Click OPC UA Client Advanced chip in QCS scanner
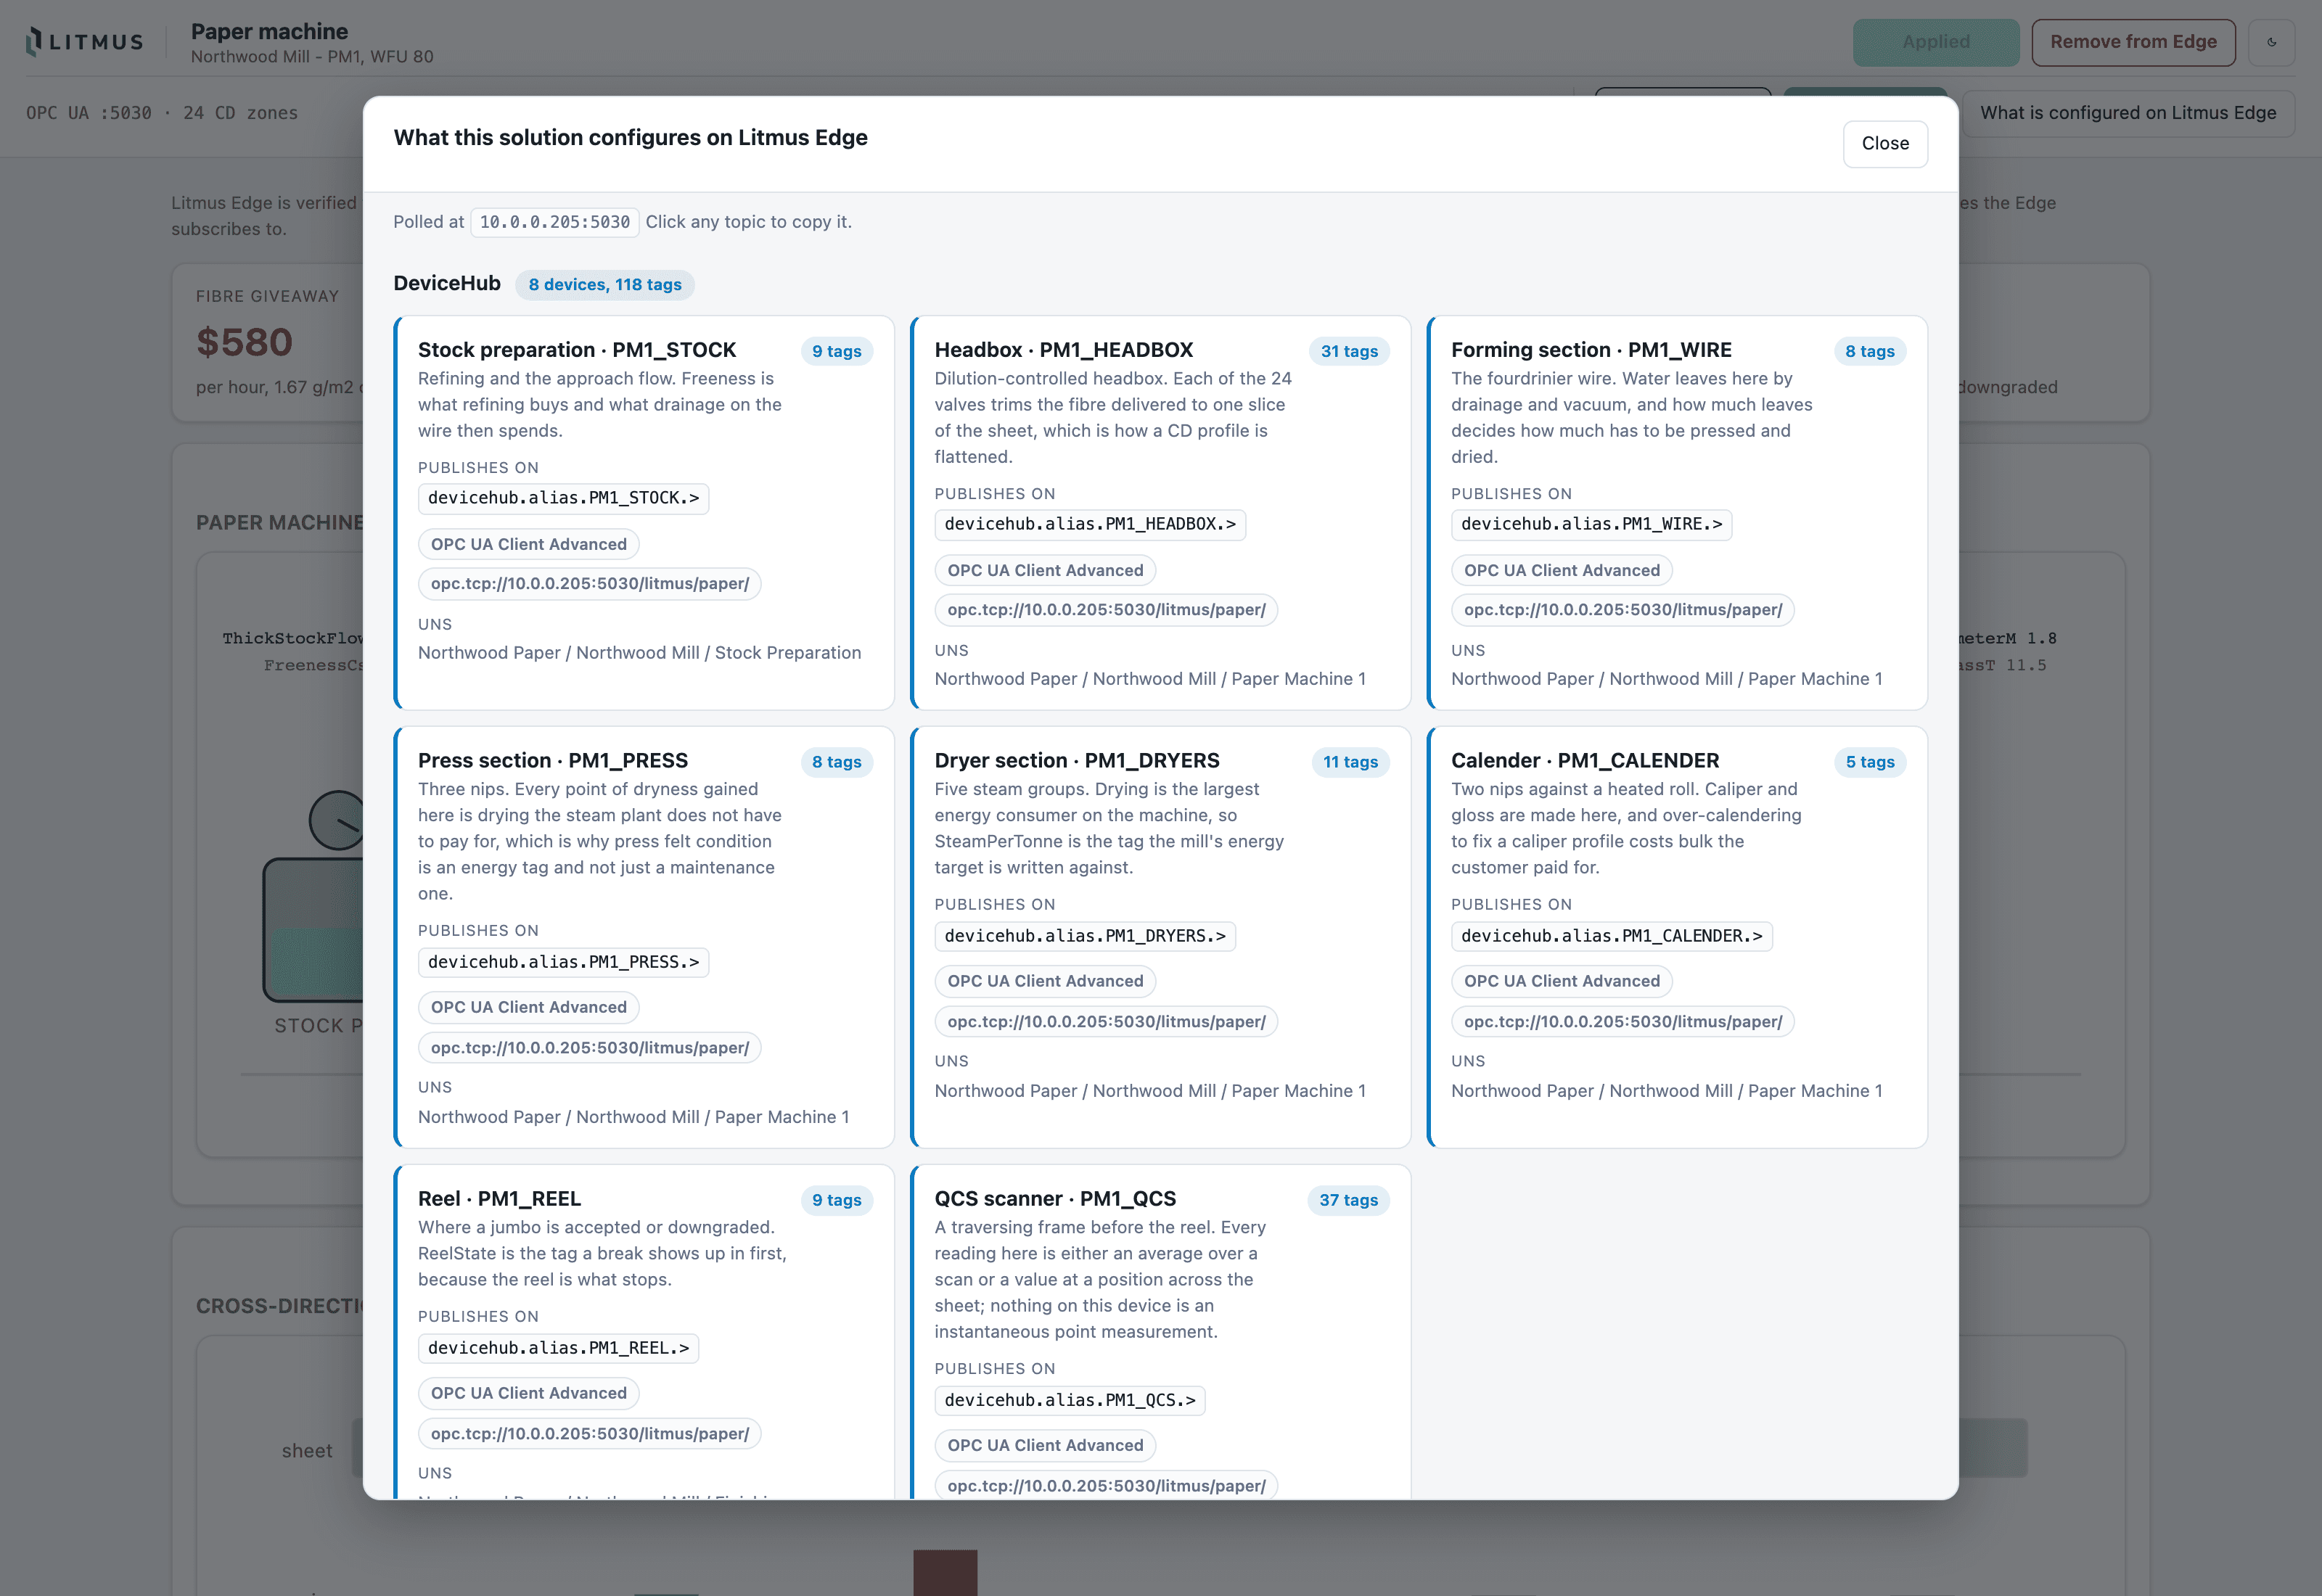The width and height of the screenshot is (2322, 1596). pyautogui.click(x=1045, y=1445)
